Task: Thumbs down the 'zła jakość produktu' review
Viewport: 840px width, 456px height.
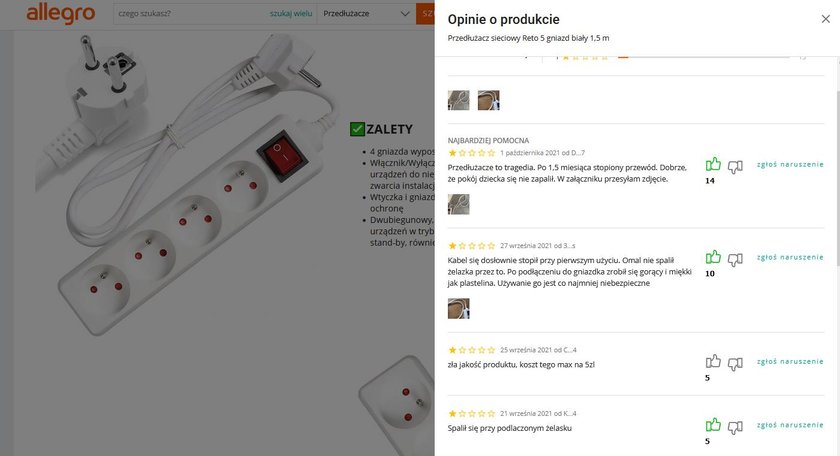Action: [735, 364]
